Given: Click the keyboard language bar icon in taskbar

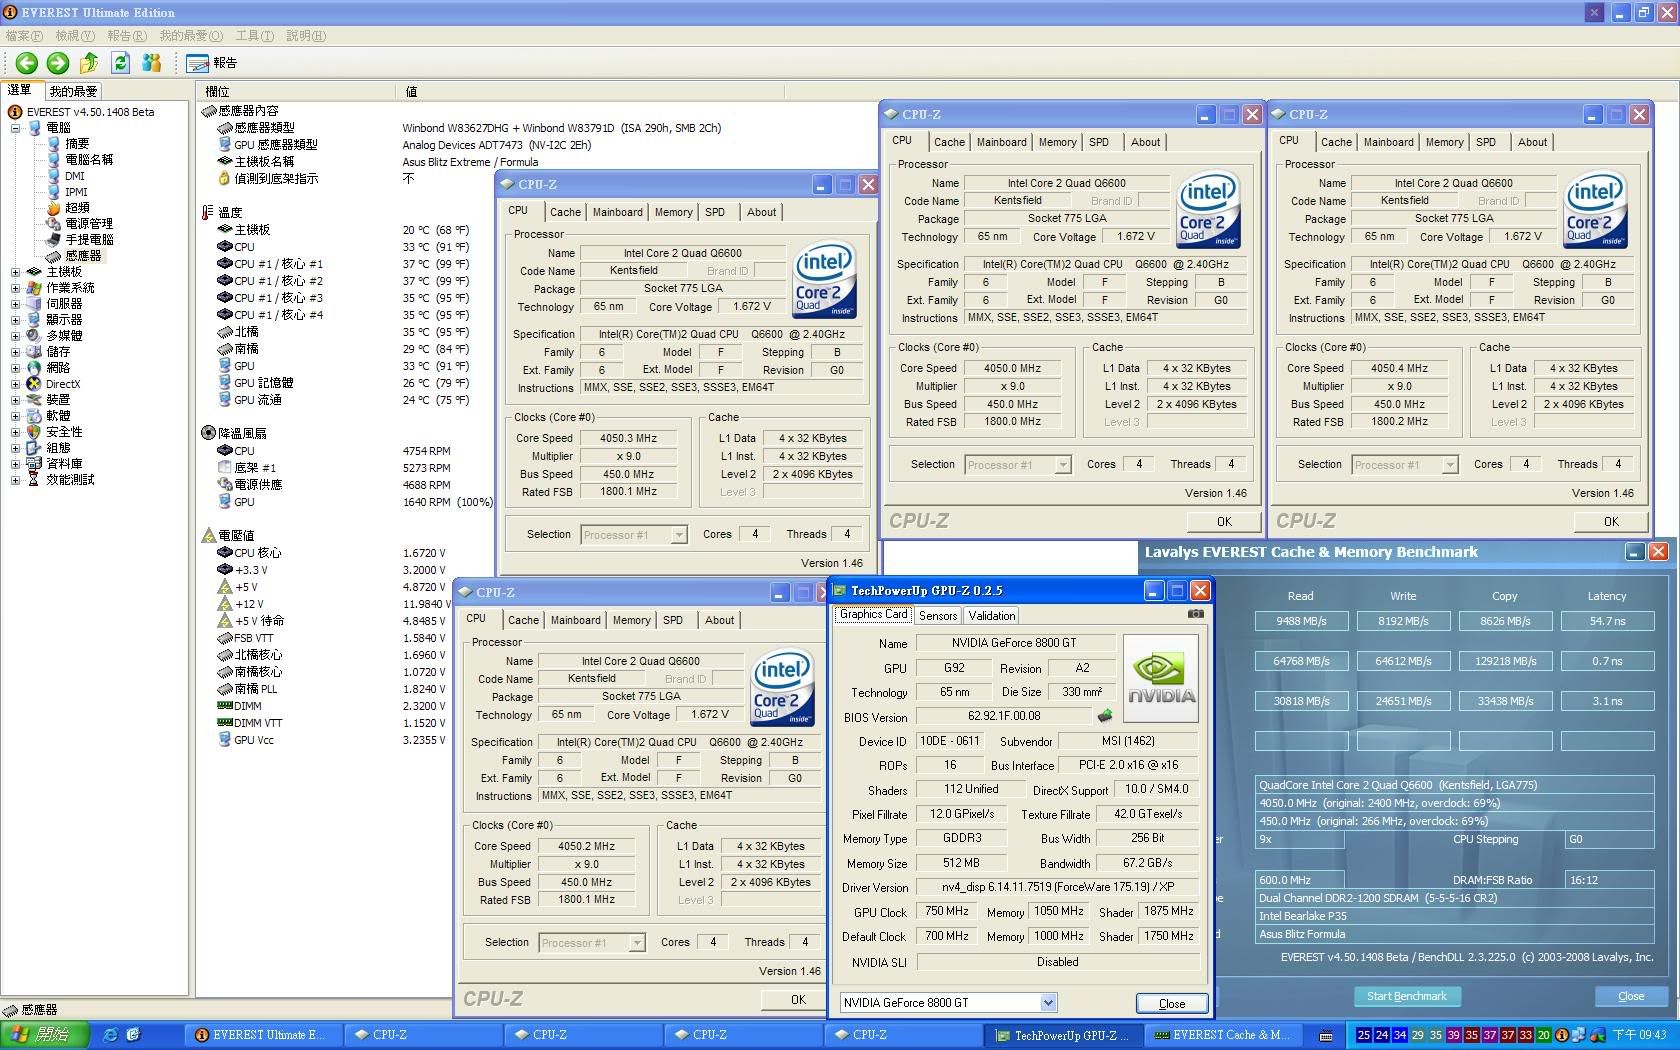Looking at the screenshot, I should 1326,1036.
